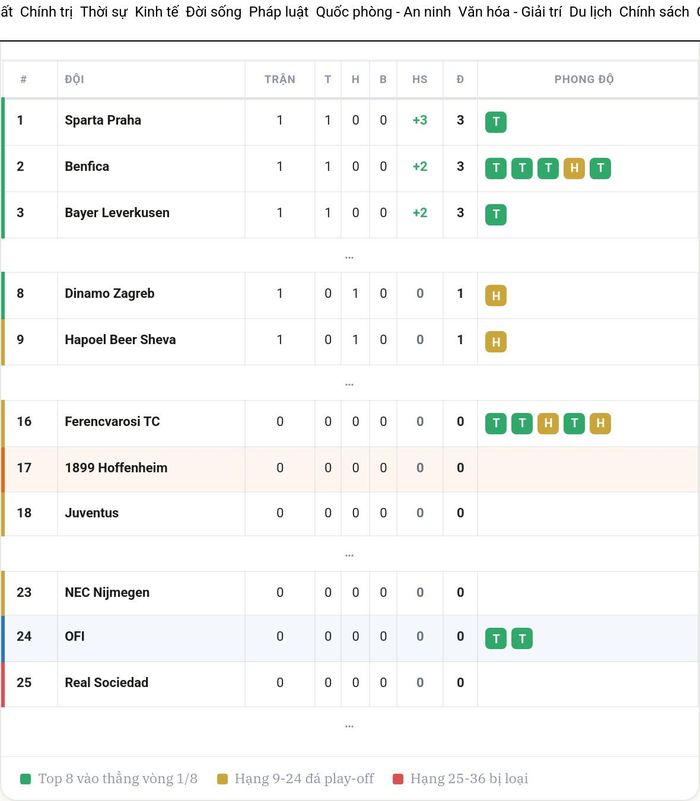Go to Quốc phòng - An ninh section

point(383,11)
